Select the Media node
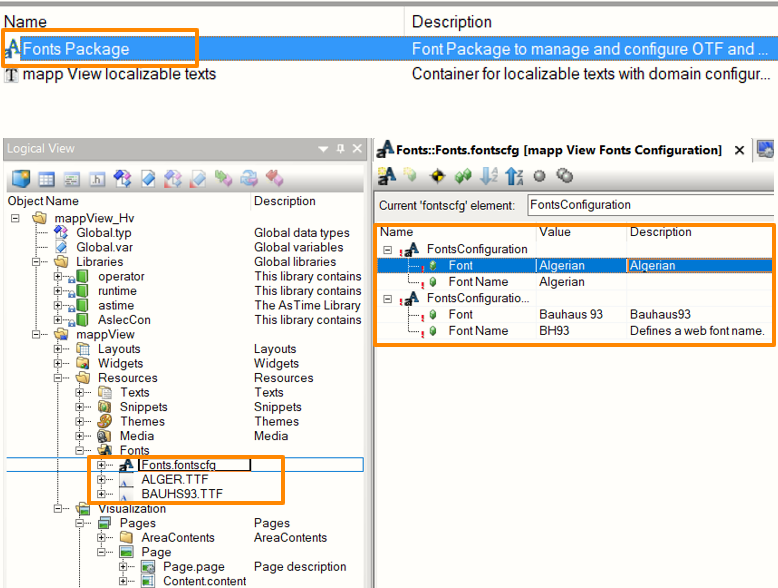 pos(137,436)
